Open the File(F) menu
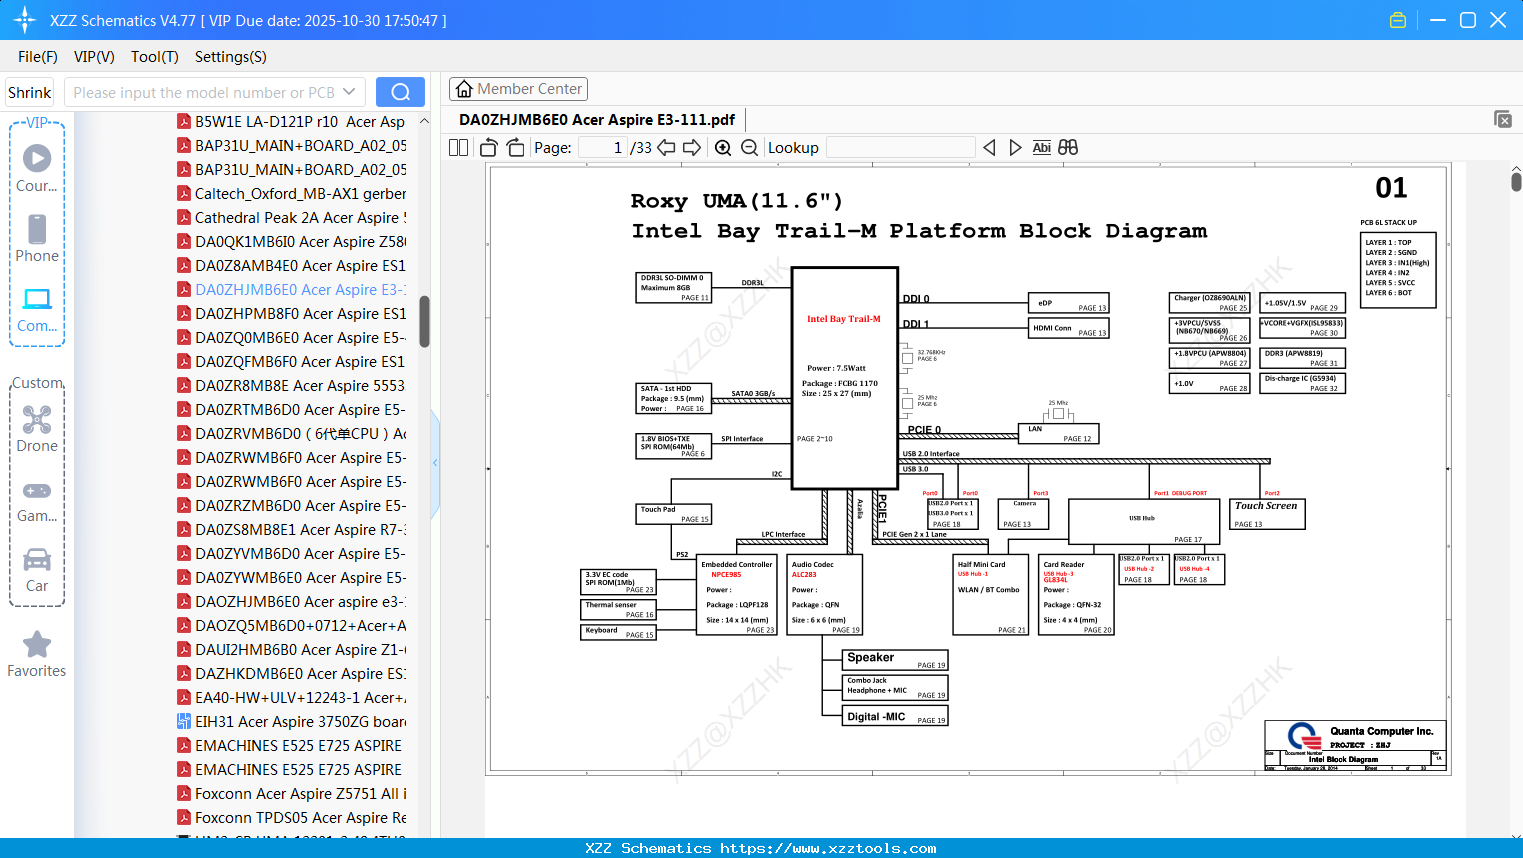Screen dimensions: 1523x858 pos(38,57)
